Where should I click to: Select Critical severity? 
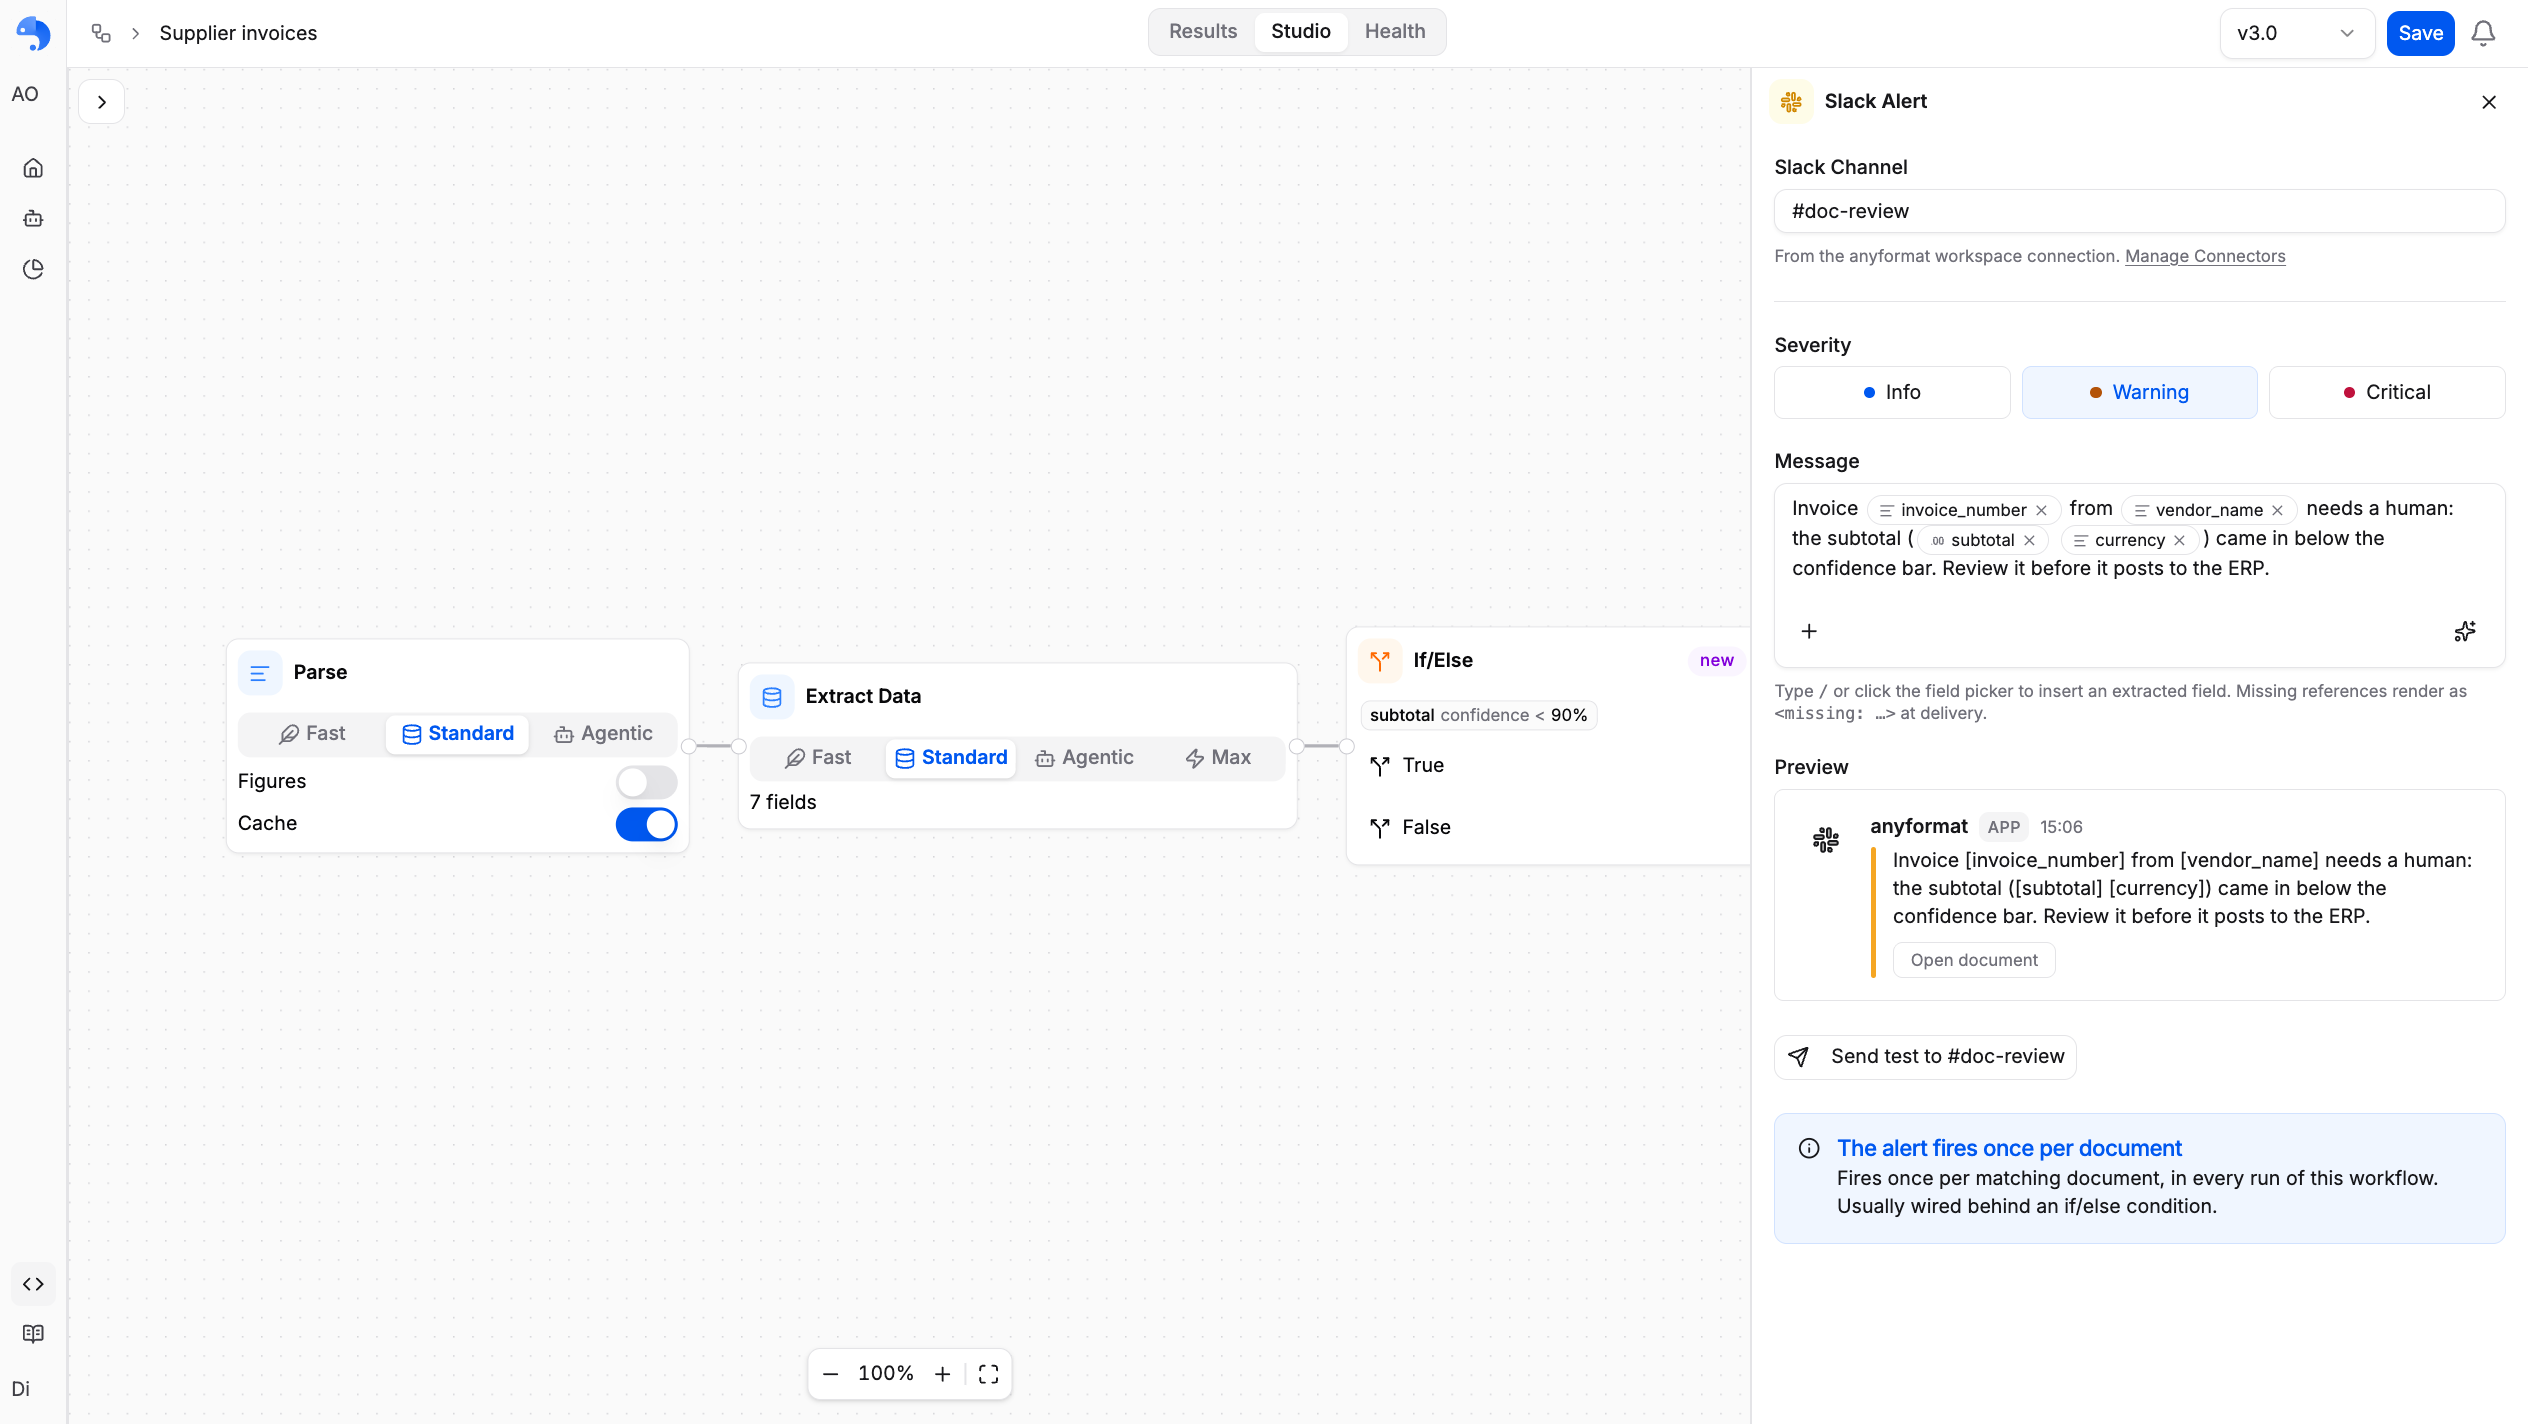coord(2387,392)
